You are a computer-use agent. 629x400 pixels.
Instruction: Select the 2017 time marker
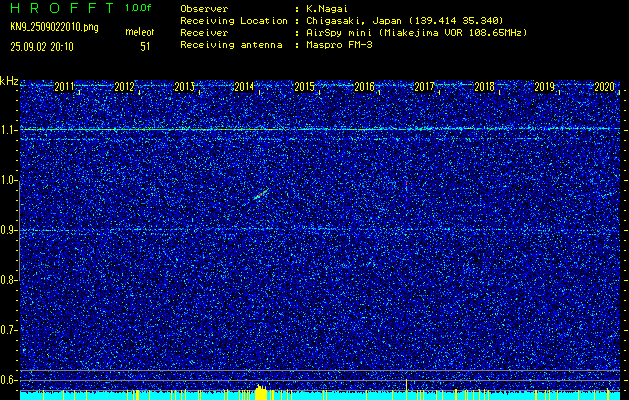pyautogui.click(x=424, y=87)
